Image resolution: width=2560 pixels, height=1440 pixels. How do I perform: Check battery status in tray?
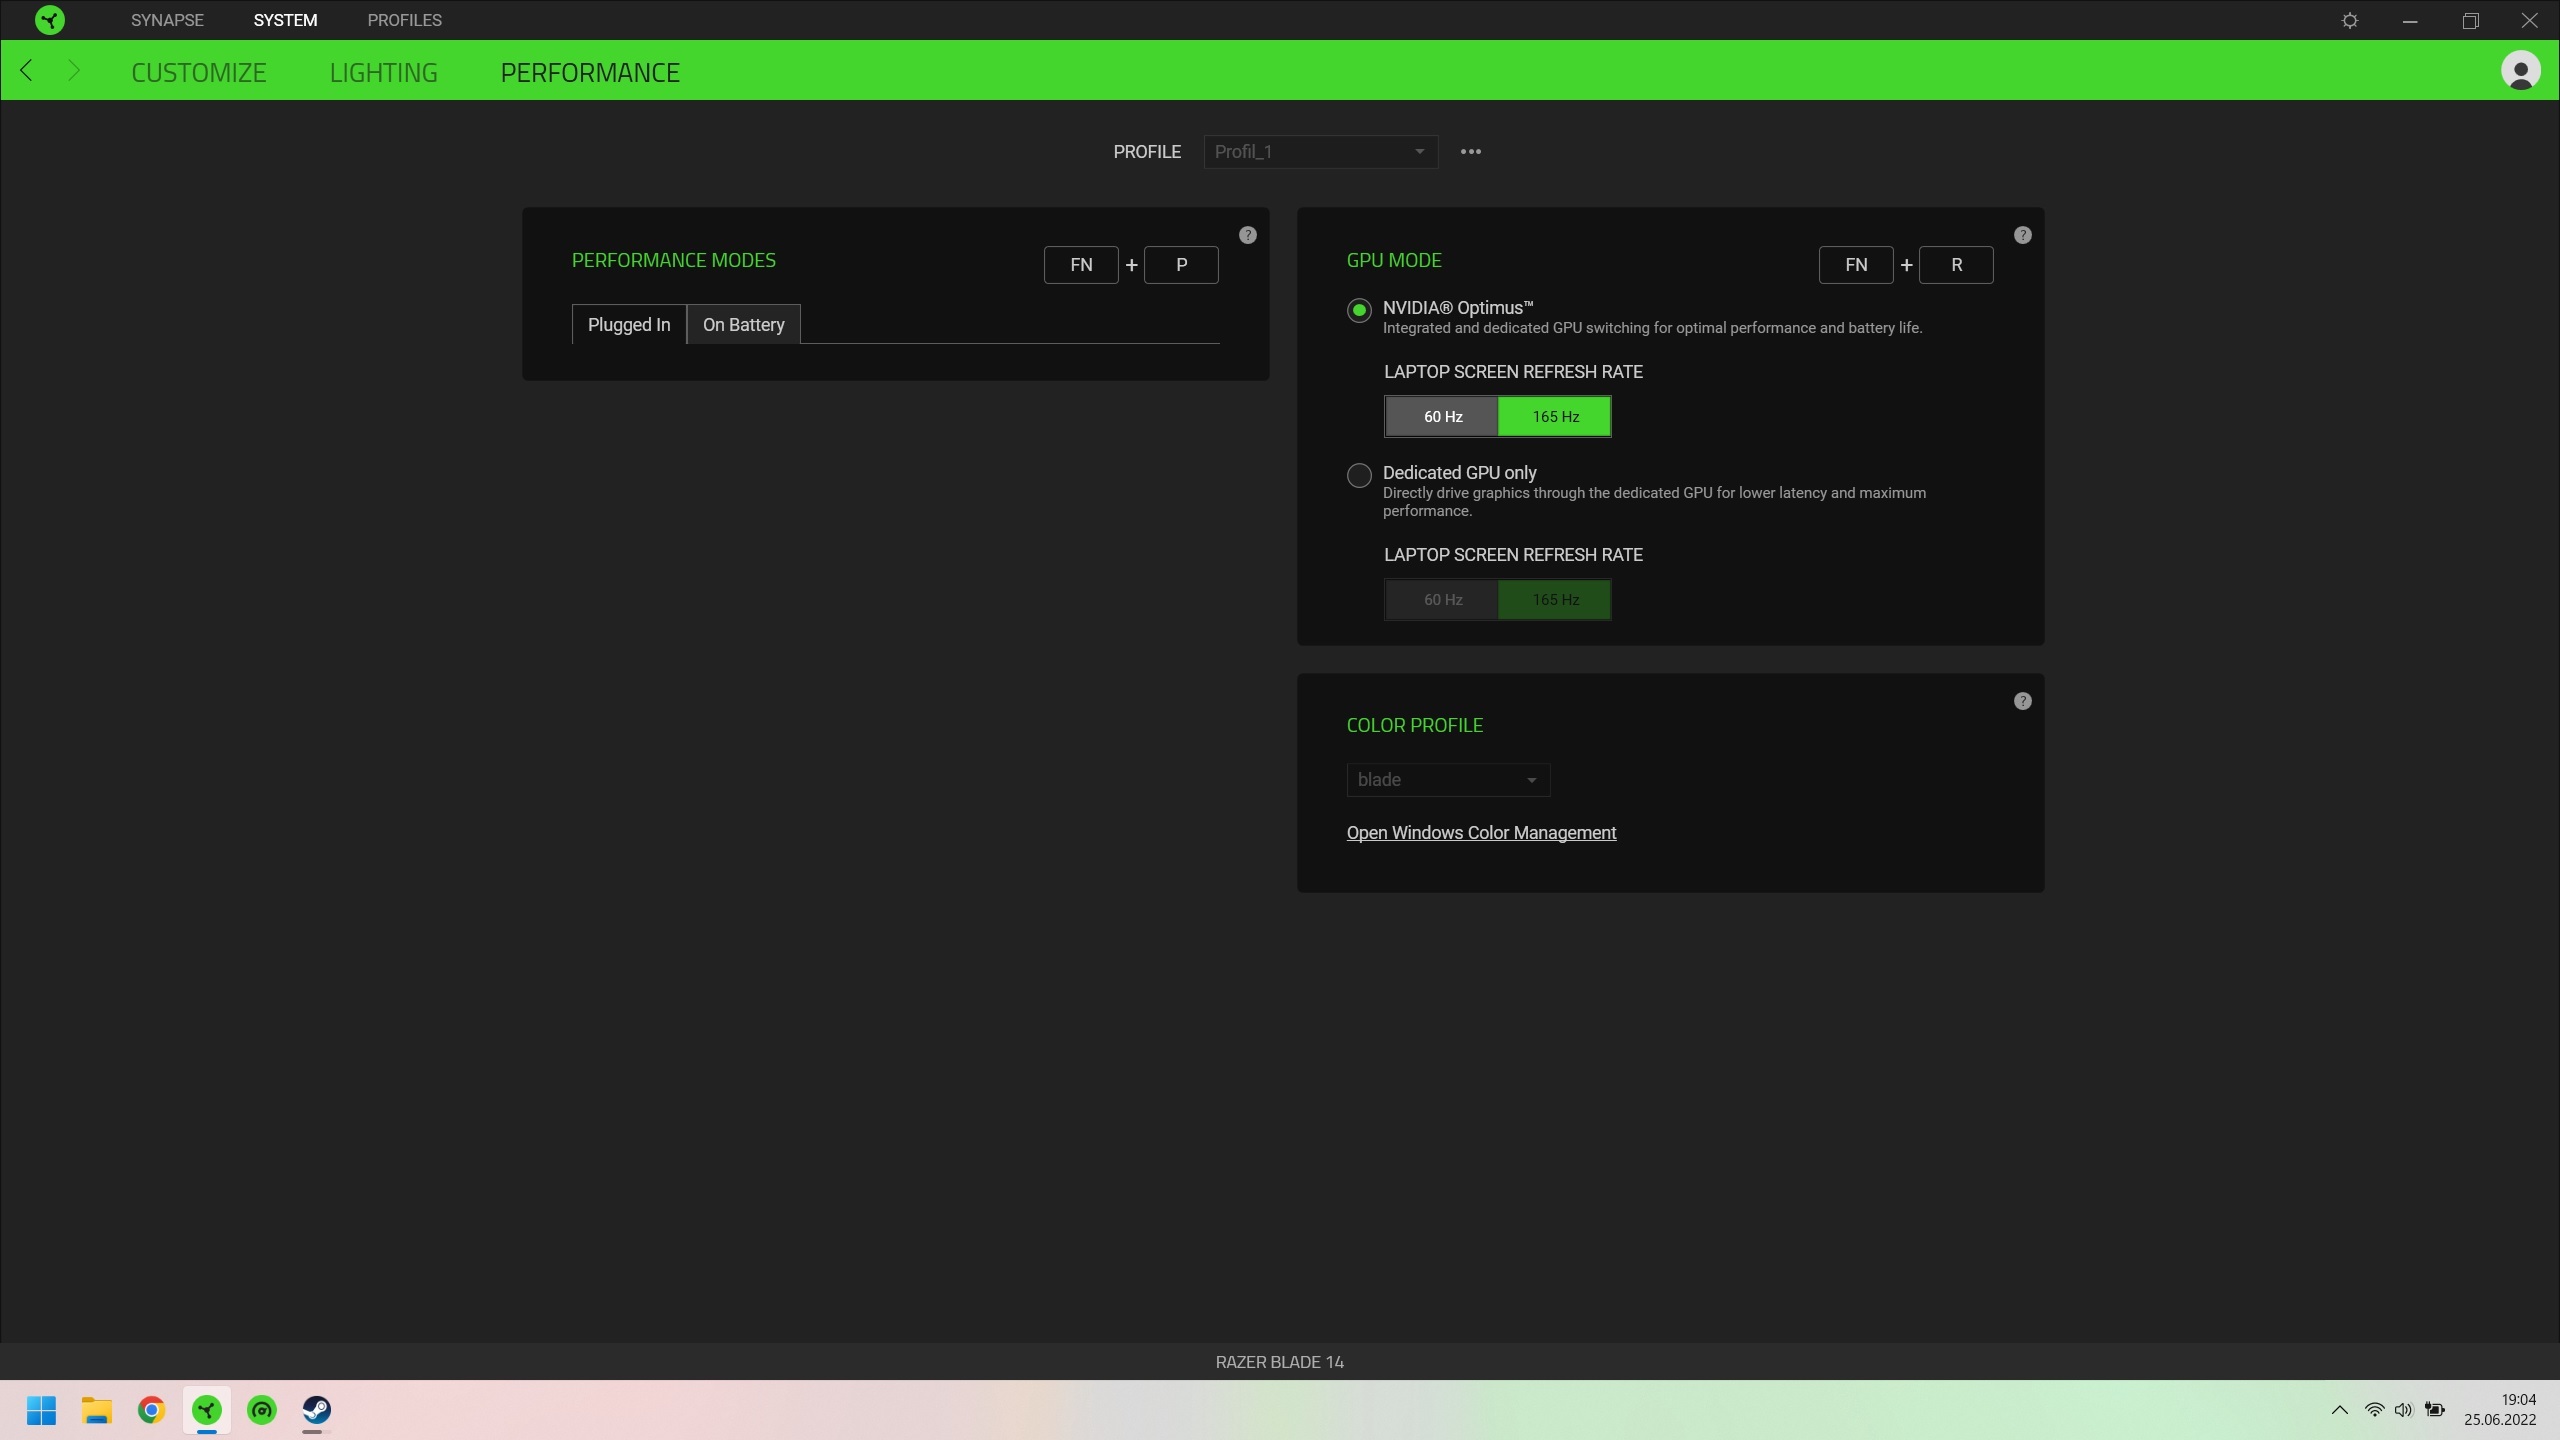click(x=2435, y=1410)
